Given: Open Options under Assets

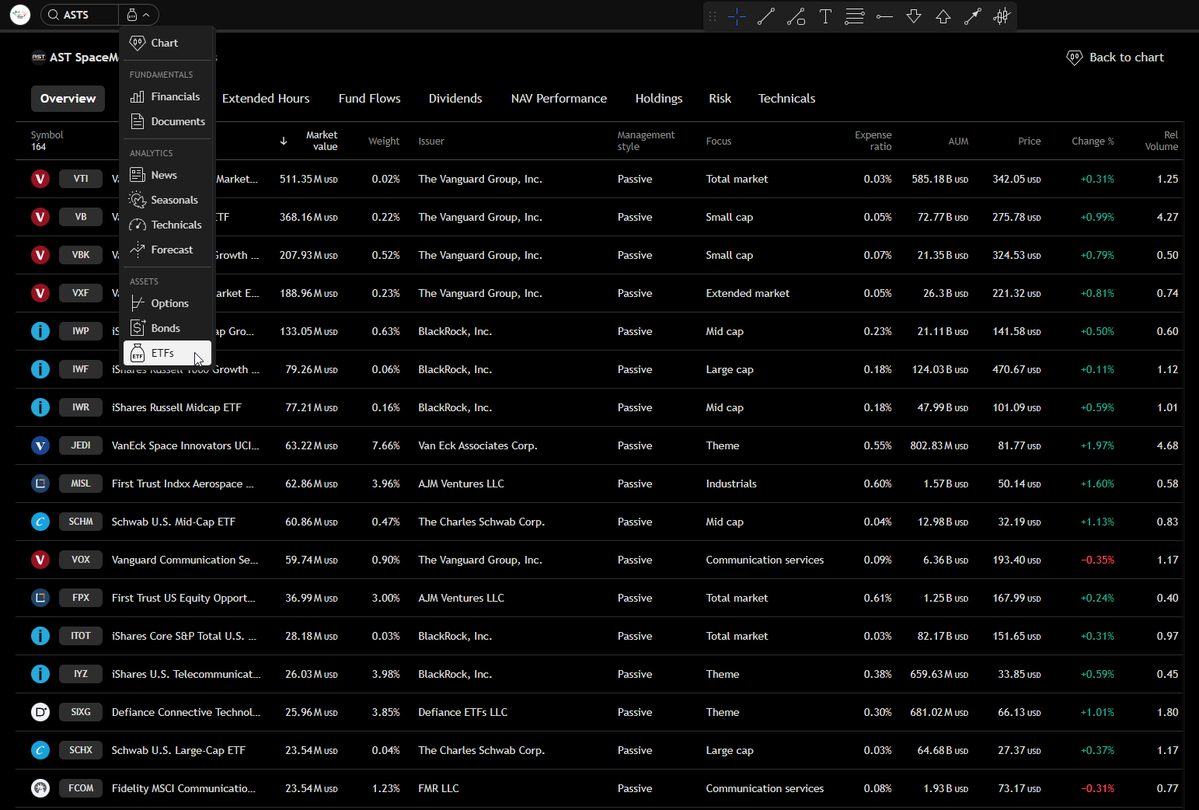Looking at the screenshot, I should [x=167, y=303].
